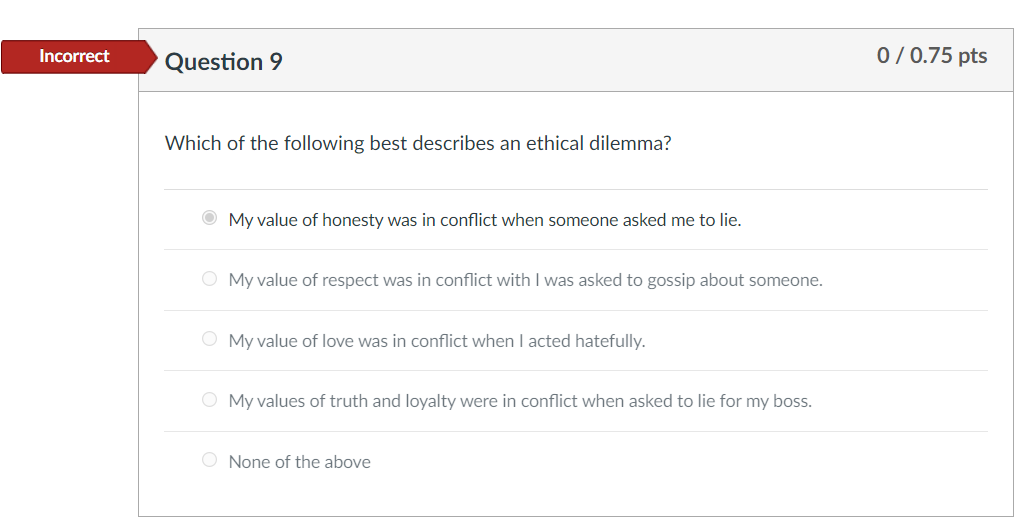1023x522 pixels.
Task: Pick the truth and loyalty radio button
Action: 209,400
